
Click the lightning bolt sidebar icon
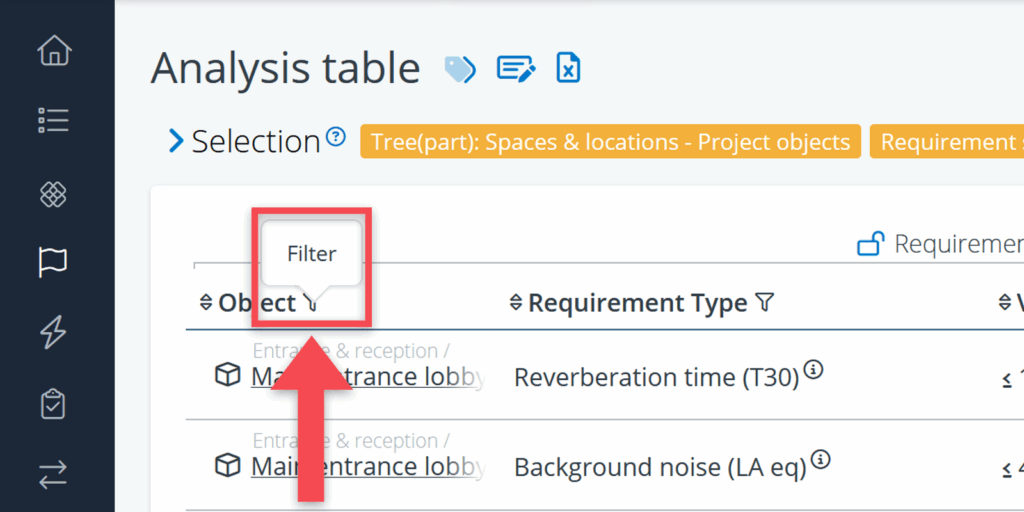(53, 332)
